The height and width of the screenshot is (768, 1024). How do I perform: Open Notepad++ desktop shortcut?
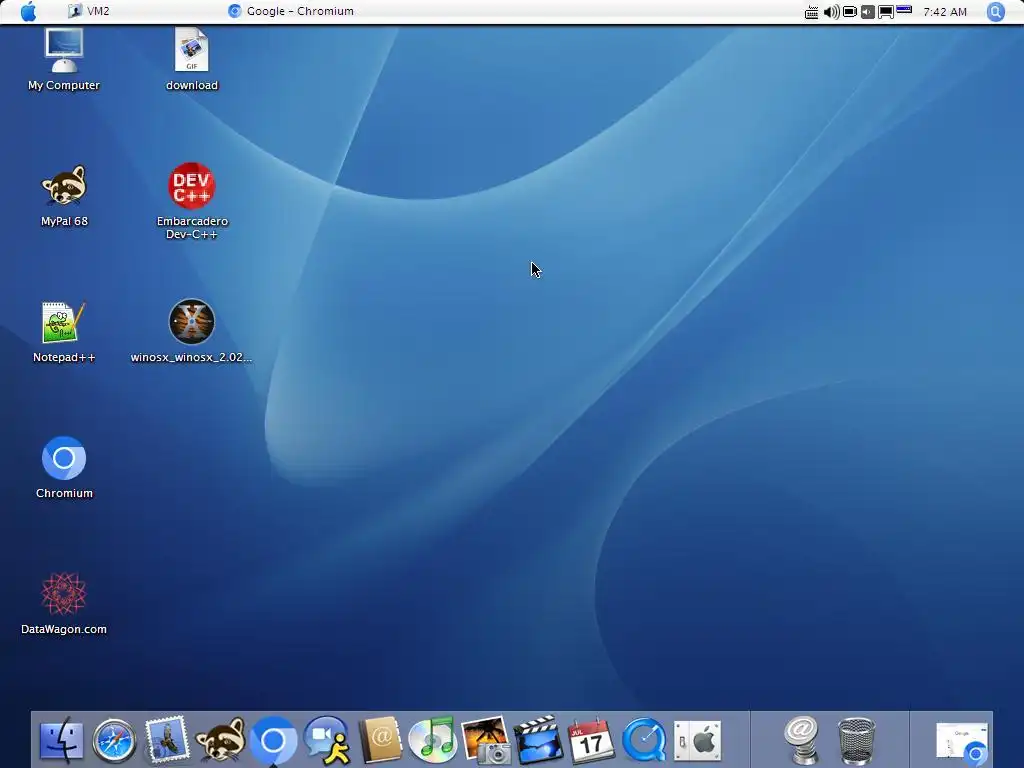64,332
